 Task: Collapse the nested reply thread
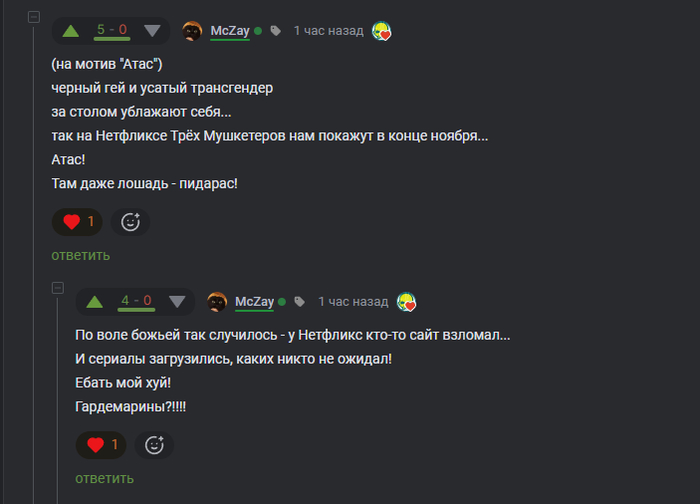click(x=57, y=289)
